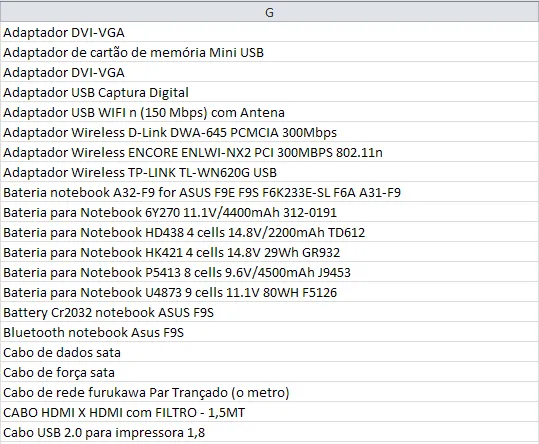Select Adaptador Wireless D-Link DWA-645 cell
539x444 pixels.
coord(270,132)
